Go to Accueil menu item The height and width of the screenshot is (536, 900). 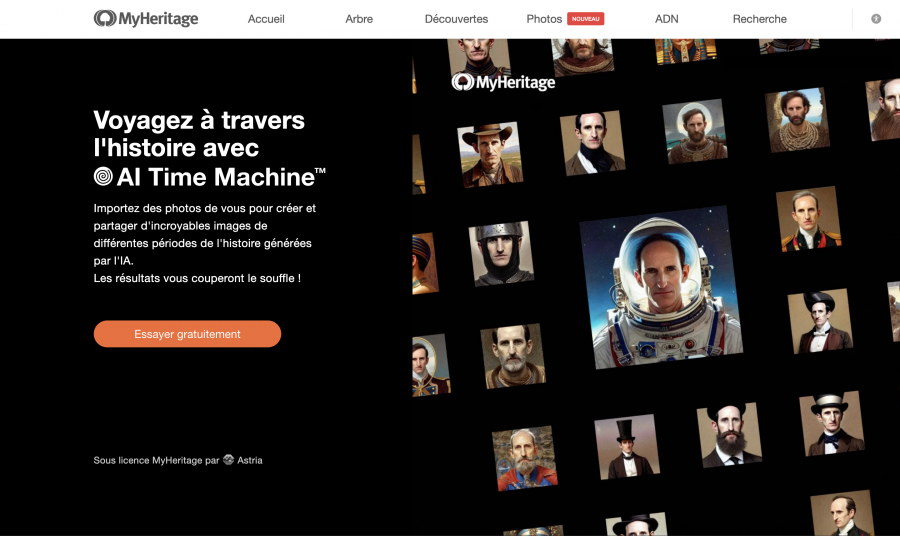(266, 19)
